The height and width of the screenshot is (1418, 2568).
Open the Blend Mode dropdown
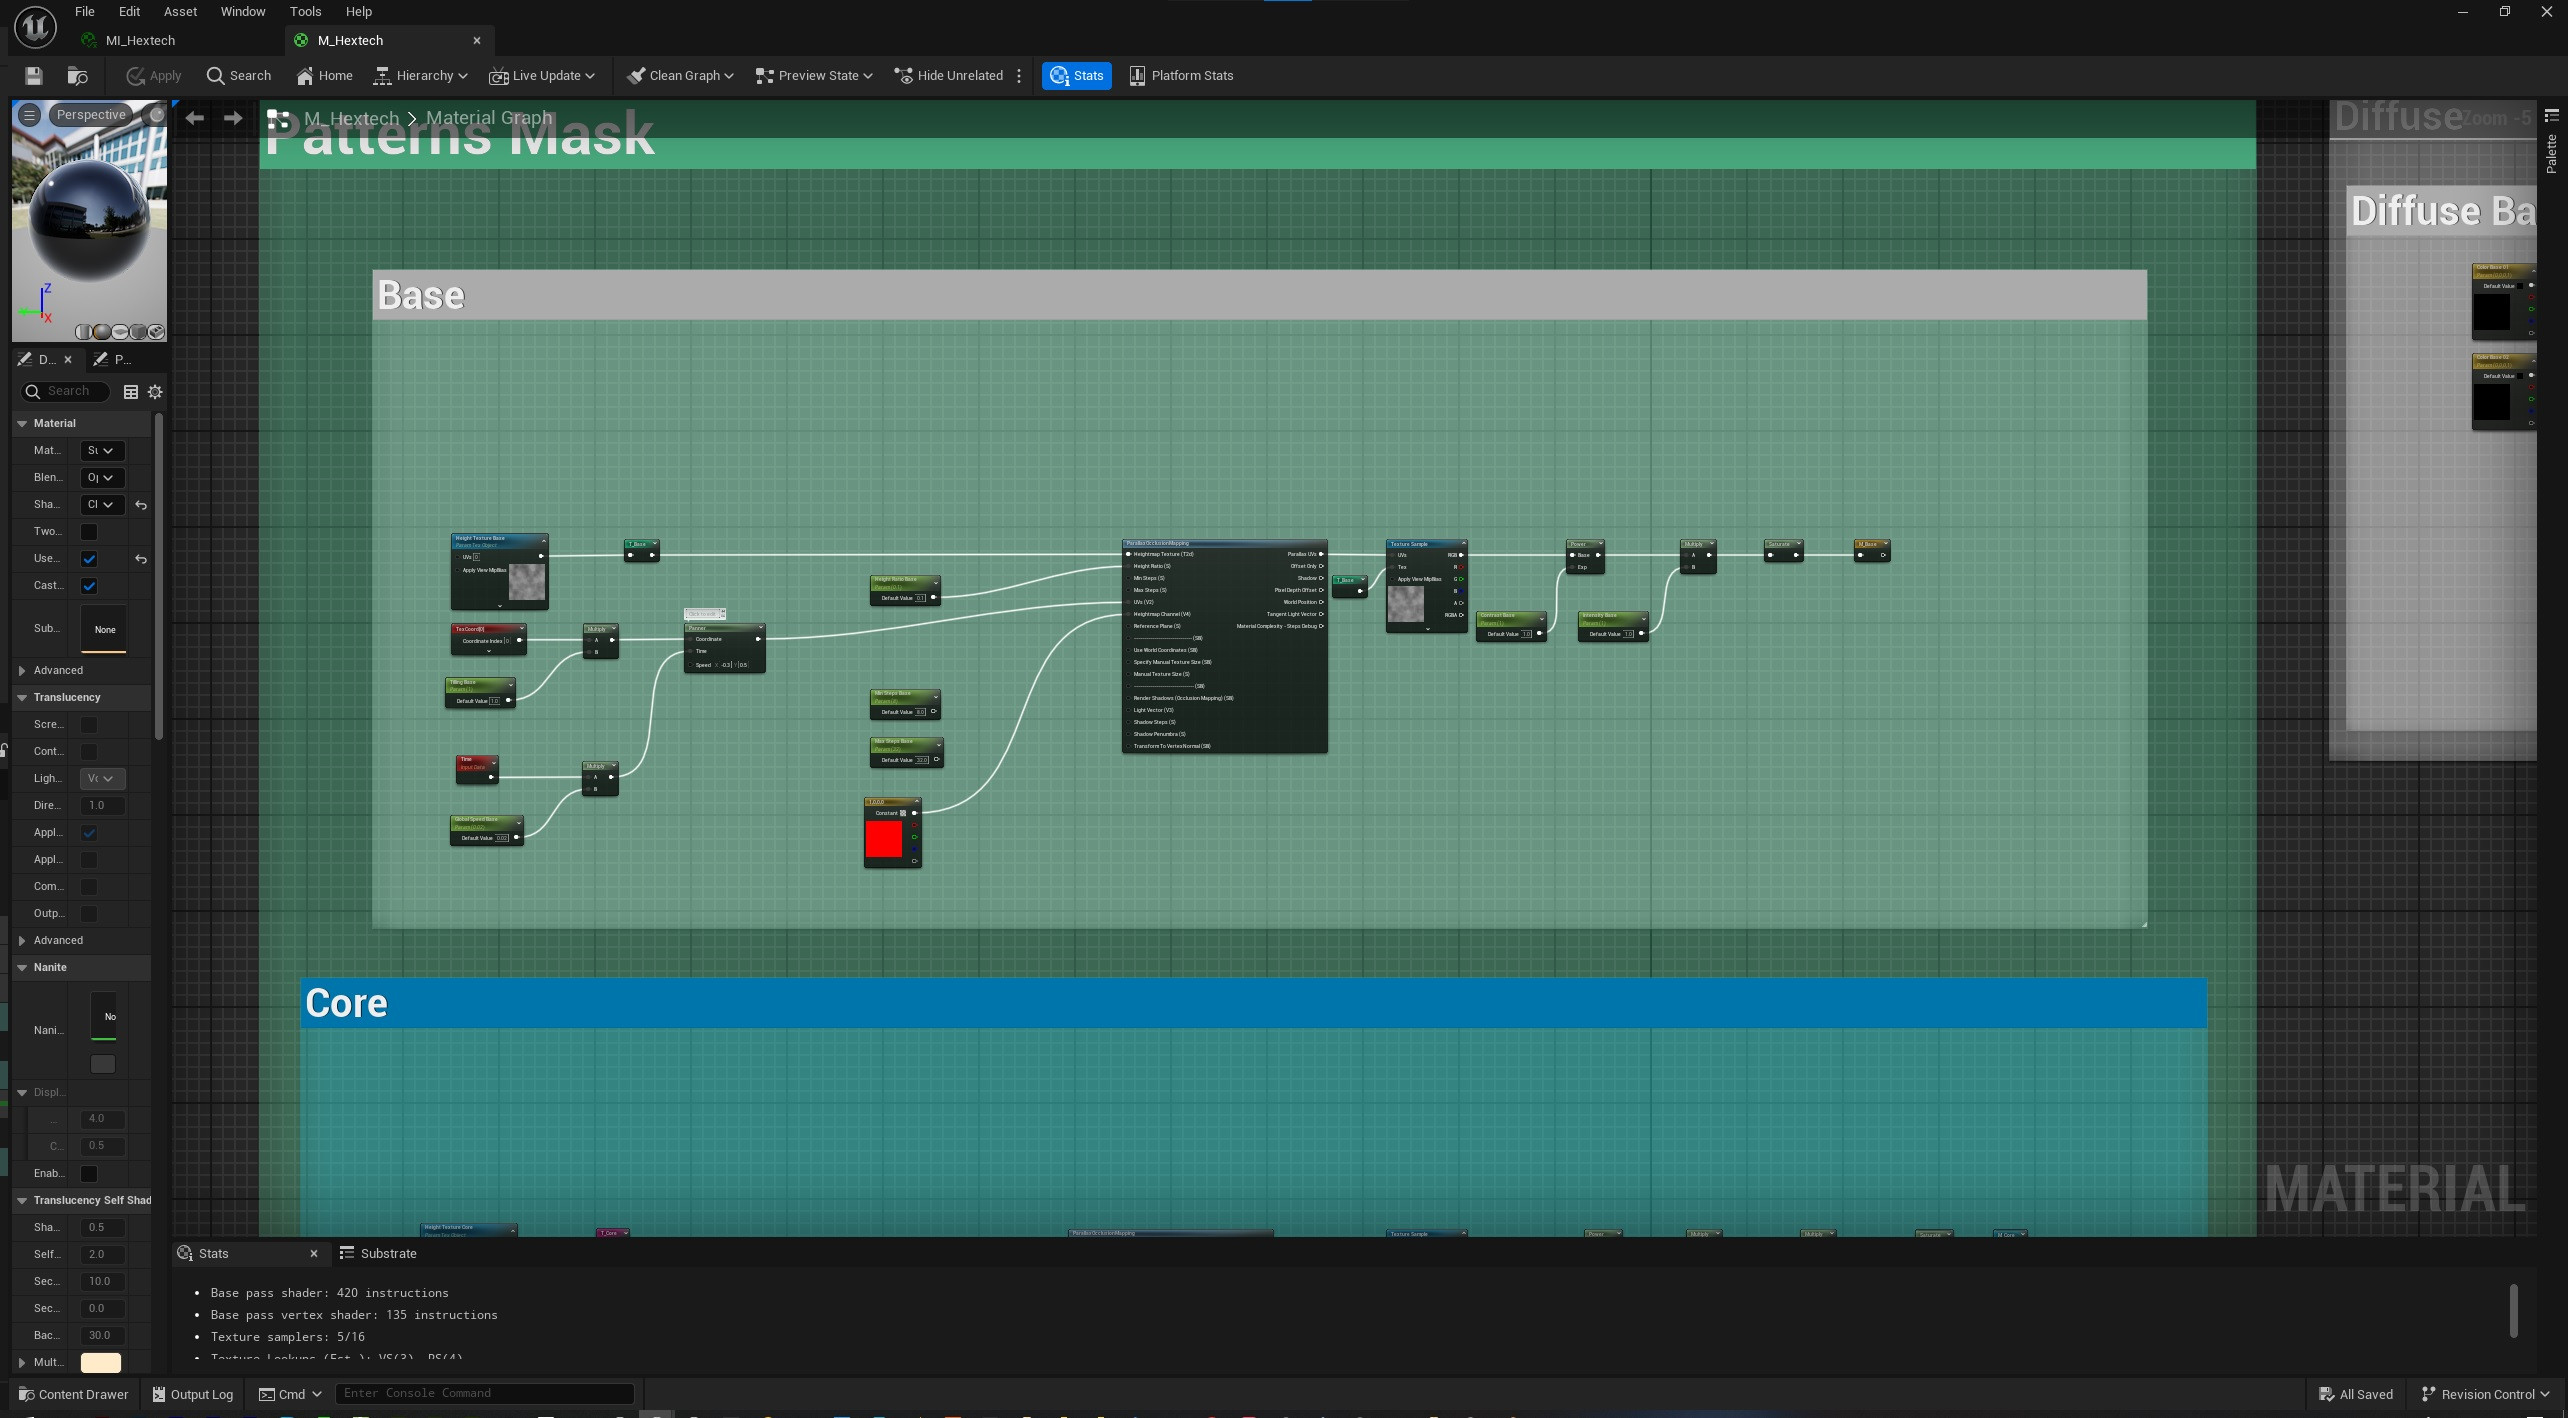102,478
